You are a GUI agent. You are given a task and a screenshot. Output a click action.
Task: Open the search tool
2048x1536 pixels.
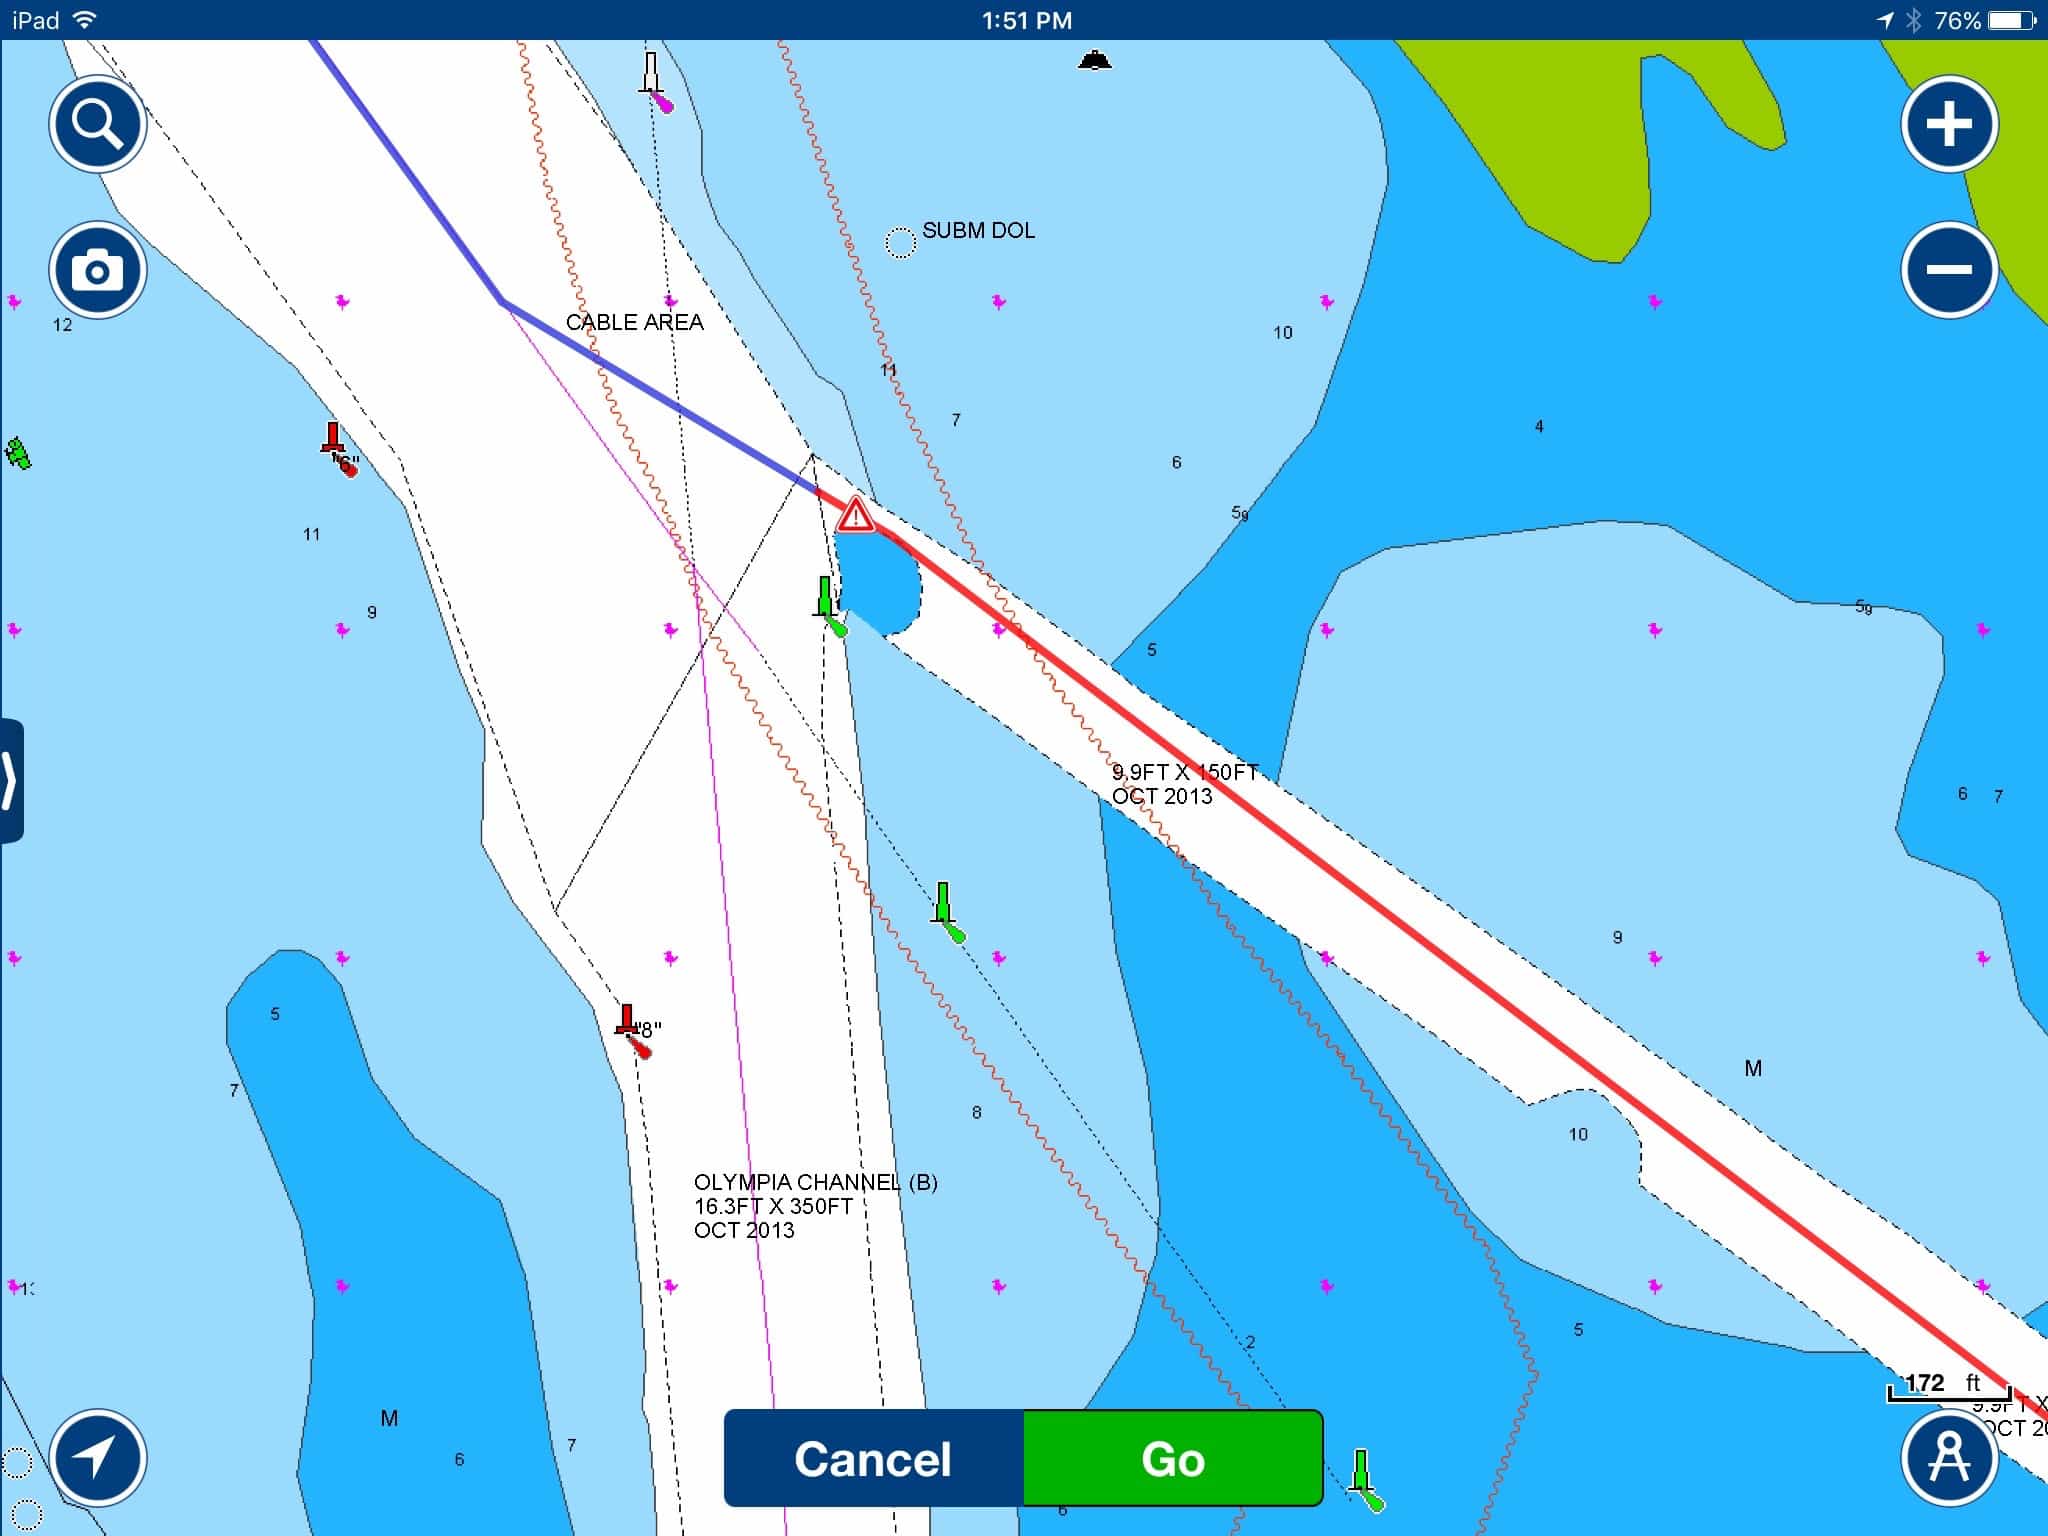(x=95, y=123)
